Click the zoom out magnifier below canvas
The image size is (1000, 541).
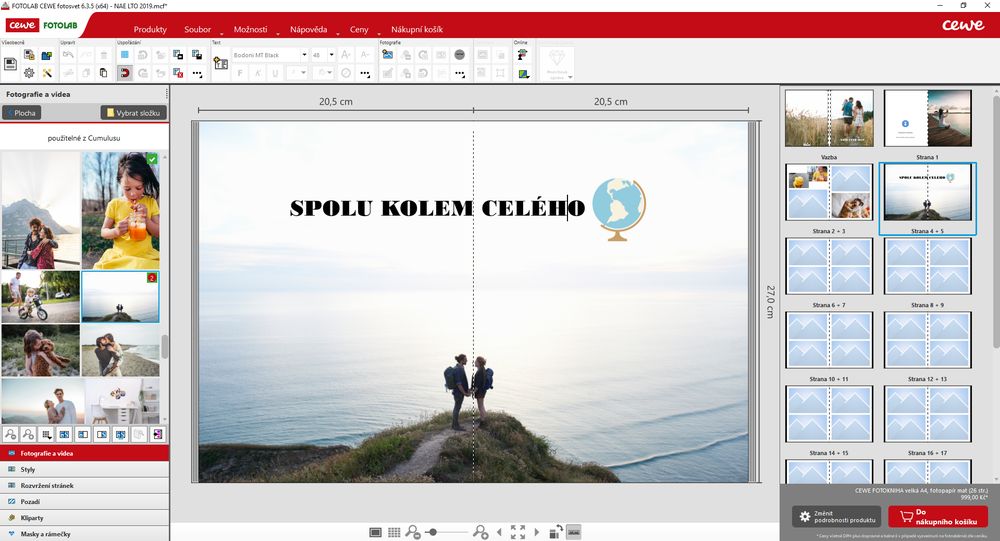pos(413,531)
